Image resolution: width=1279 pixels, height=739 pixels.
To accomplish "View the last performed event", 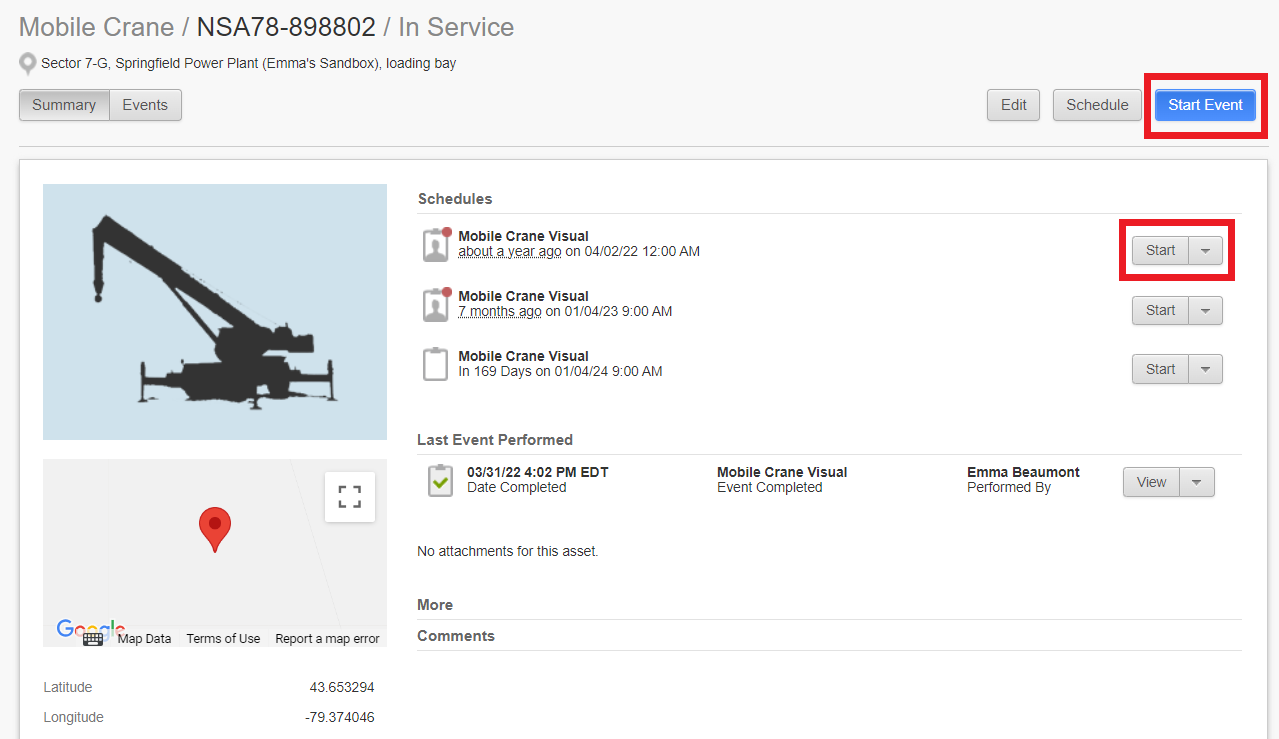I will 1151,482.
